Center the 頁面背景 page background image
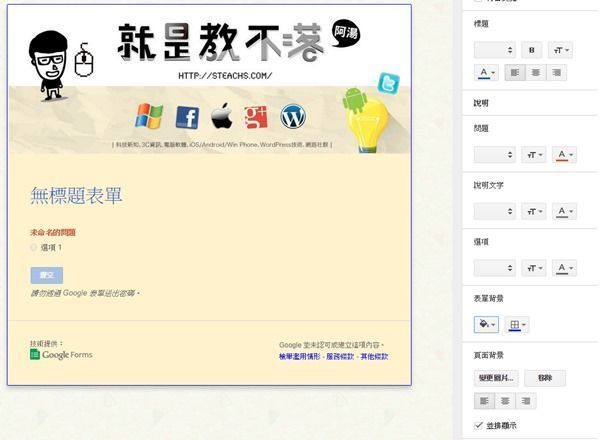The height and width of the screenshot is (440, 600). (505, 401)
